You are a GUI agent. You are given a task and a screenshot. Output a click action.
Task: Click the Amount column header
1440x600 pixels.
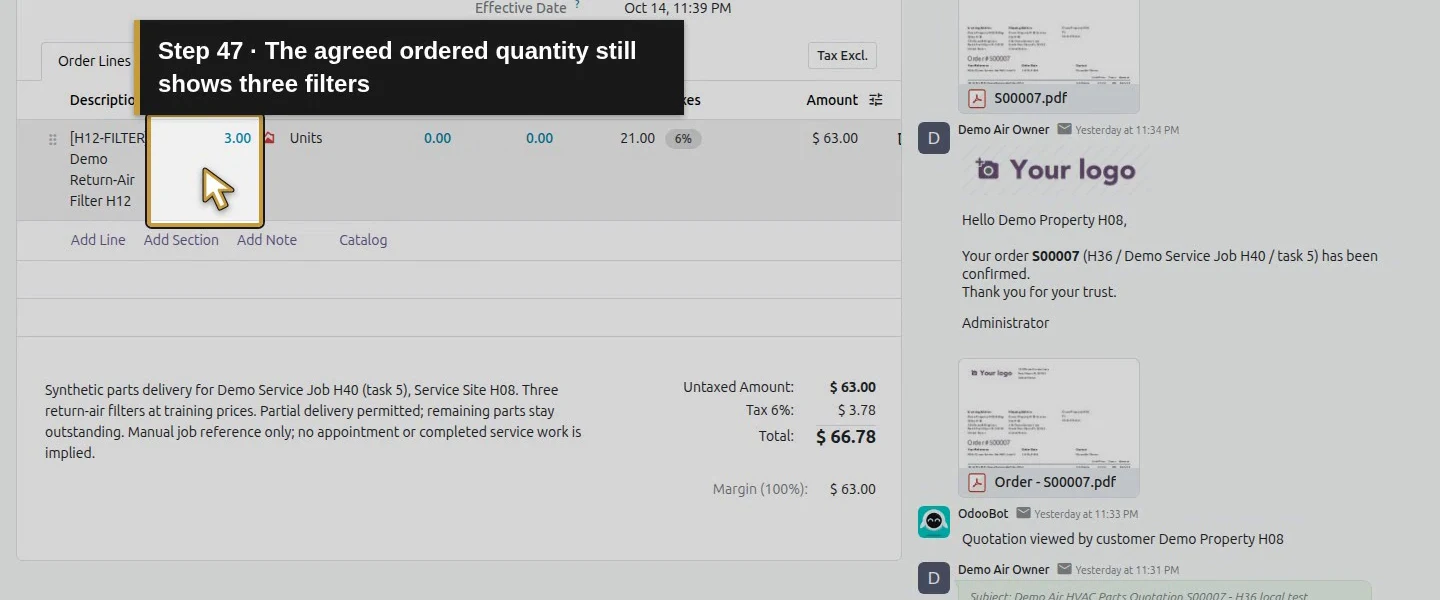pos(832,100)
